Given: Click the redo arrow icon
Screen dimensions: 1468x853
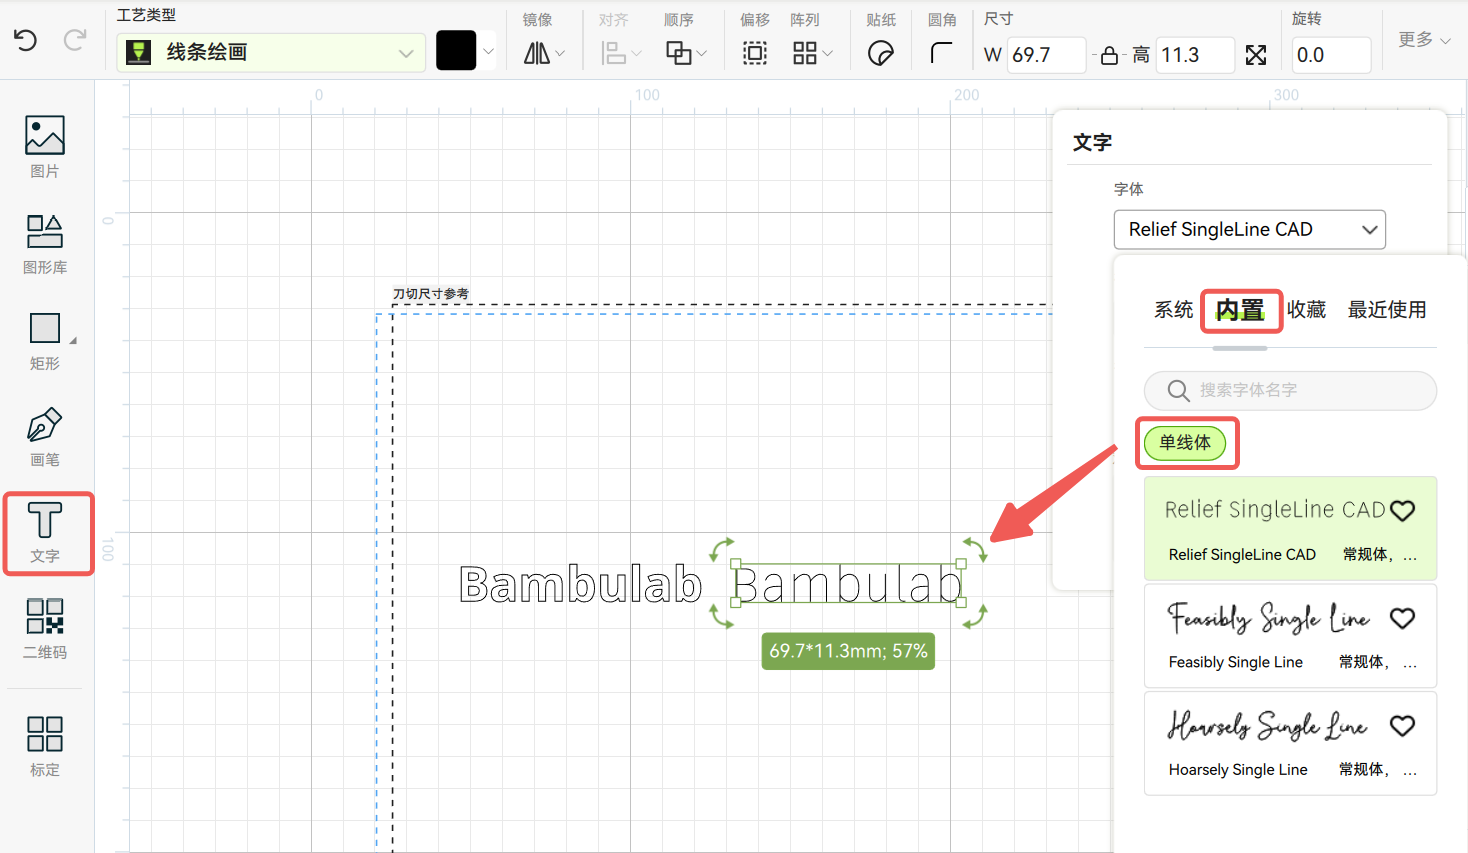Looking at the screenshot, I should point(75,40).
